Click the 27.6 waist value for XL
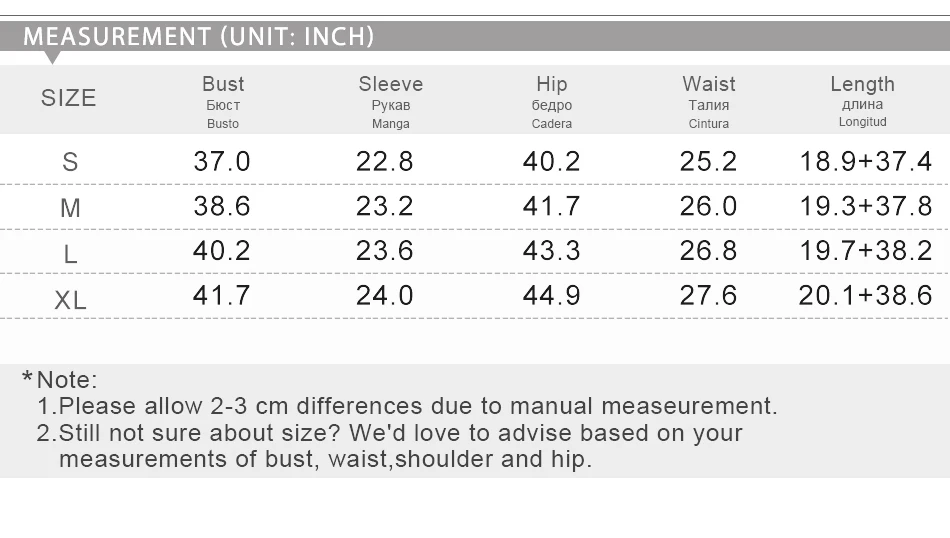Screen dimensions: 950x538 click(x=708, y=295)
